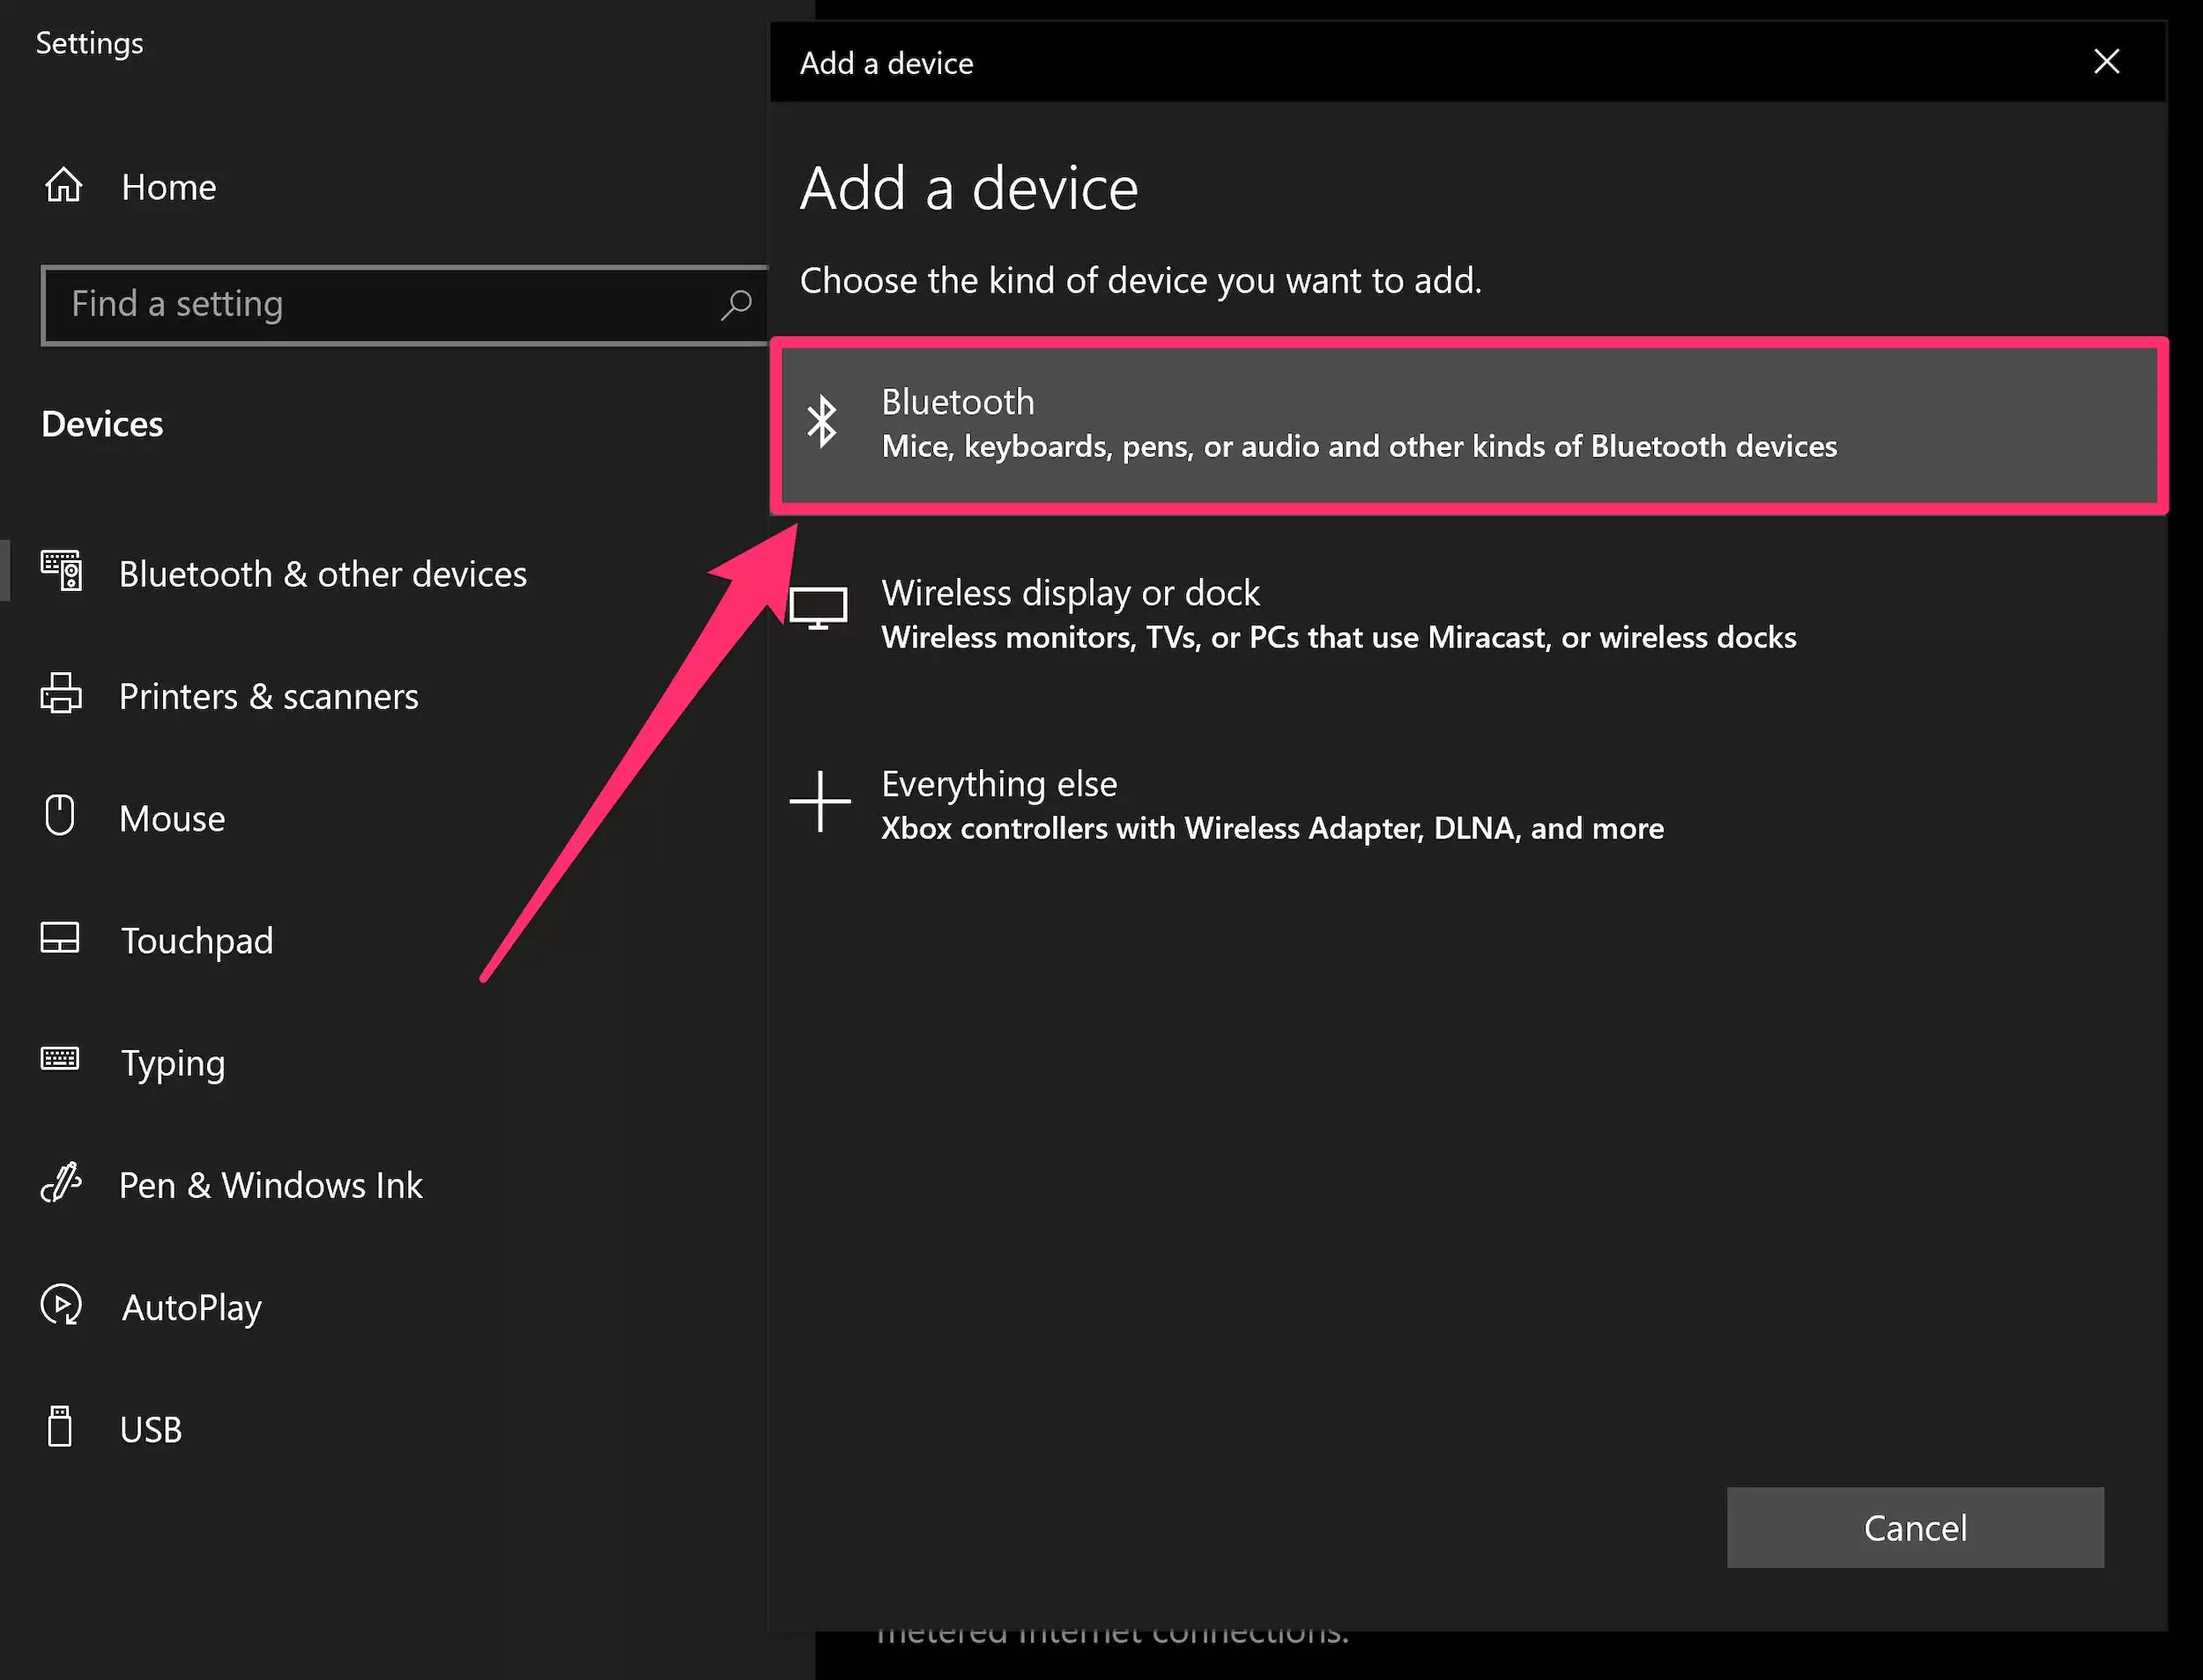Close the Add a device dialog
The image size is (2203, 1680).
[x=2107, y=62]
